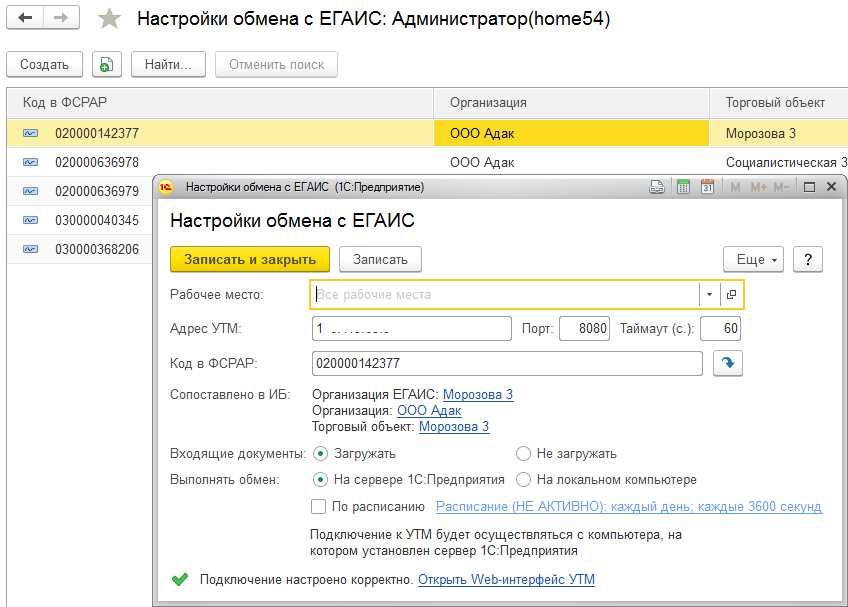848x607 pixels.
Task: Select the Загружать radio button
Action: pyautogui.click(x=320, y=453)
